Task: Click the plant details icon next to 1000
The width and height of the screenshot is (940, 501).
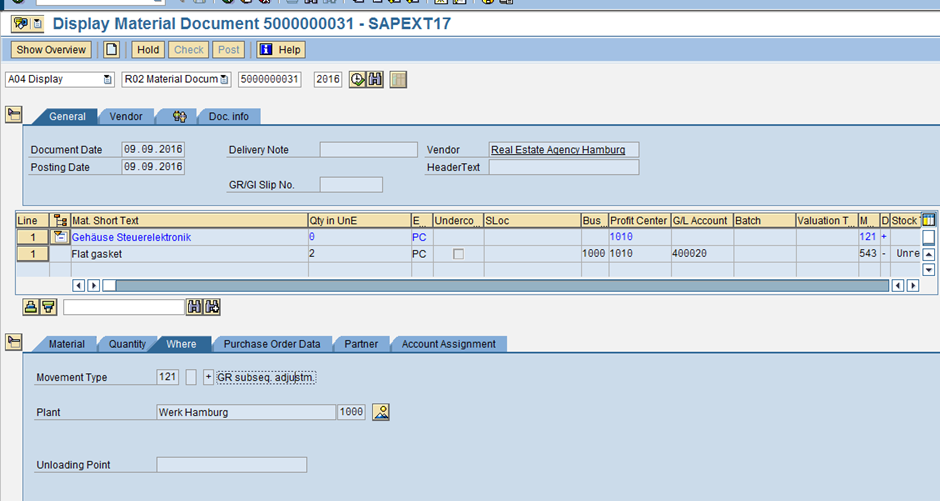Action: coord(380,412)
